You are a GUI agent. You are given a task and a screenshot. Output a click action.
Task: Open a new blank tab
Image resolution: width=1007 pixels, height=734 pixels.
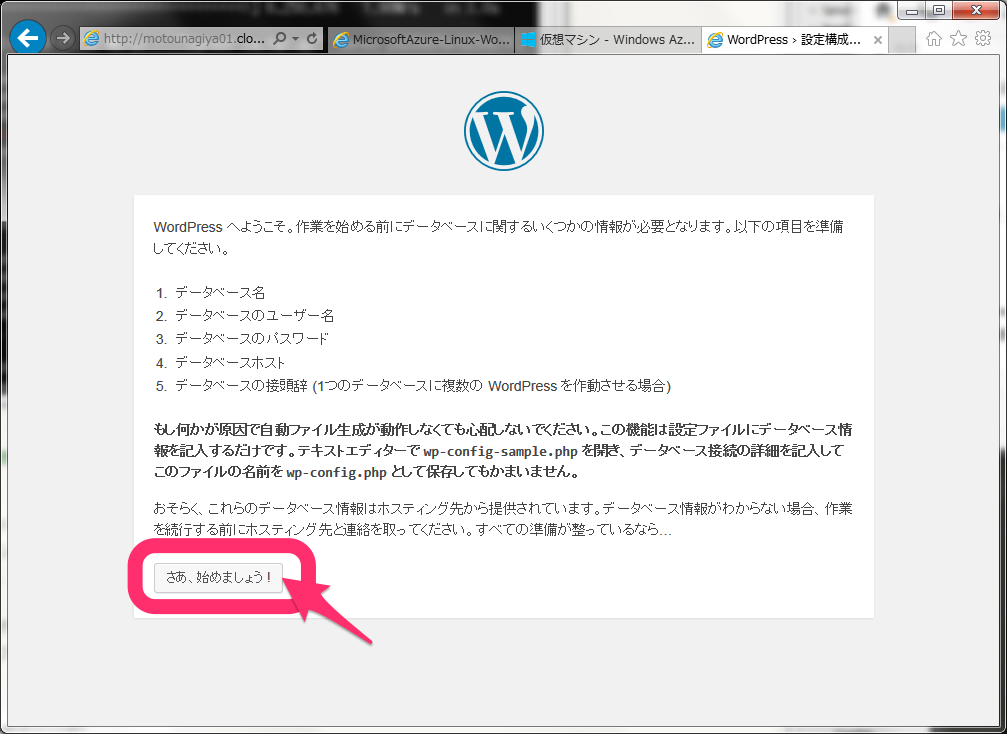[x=902, y=40]
